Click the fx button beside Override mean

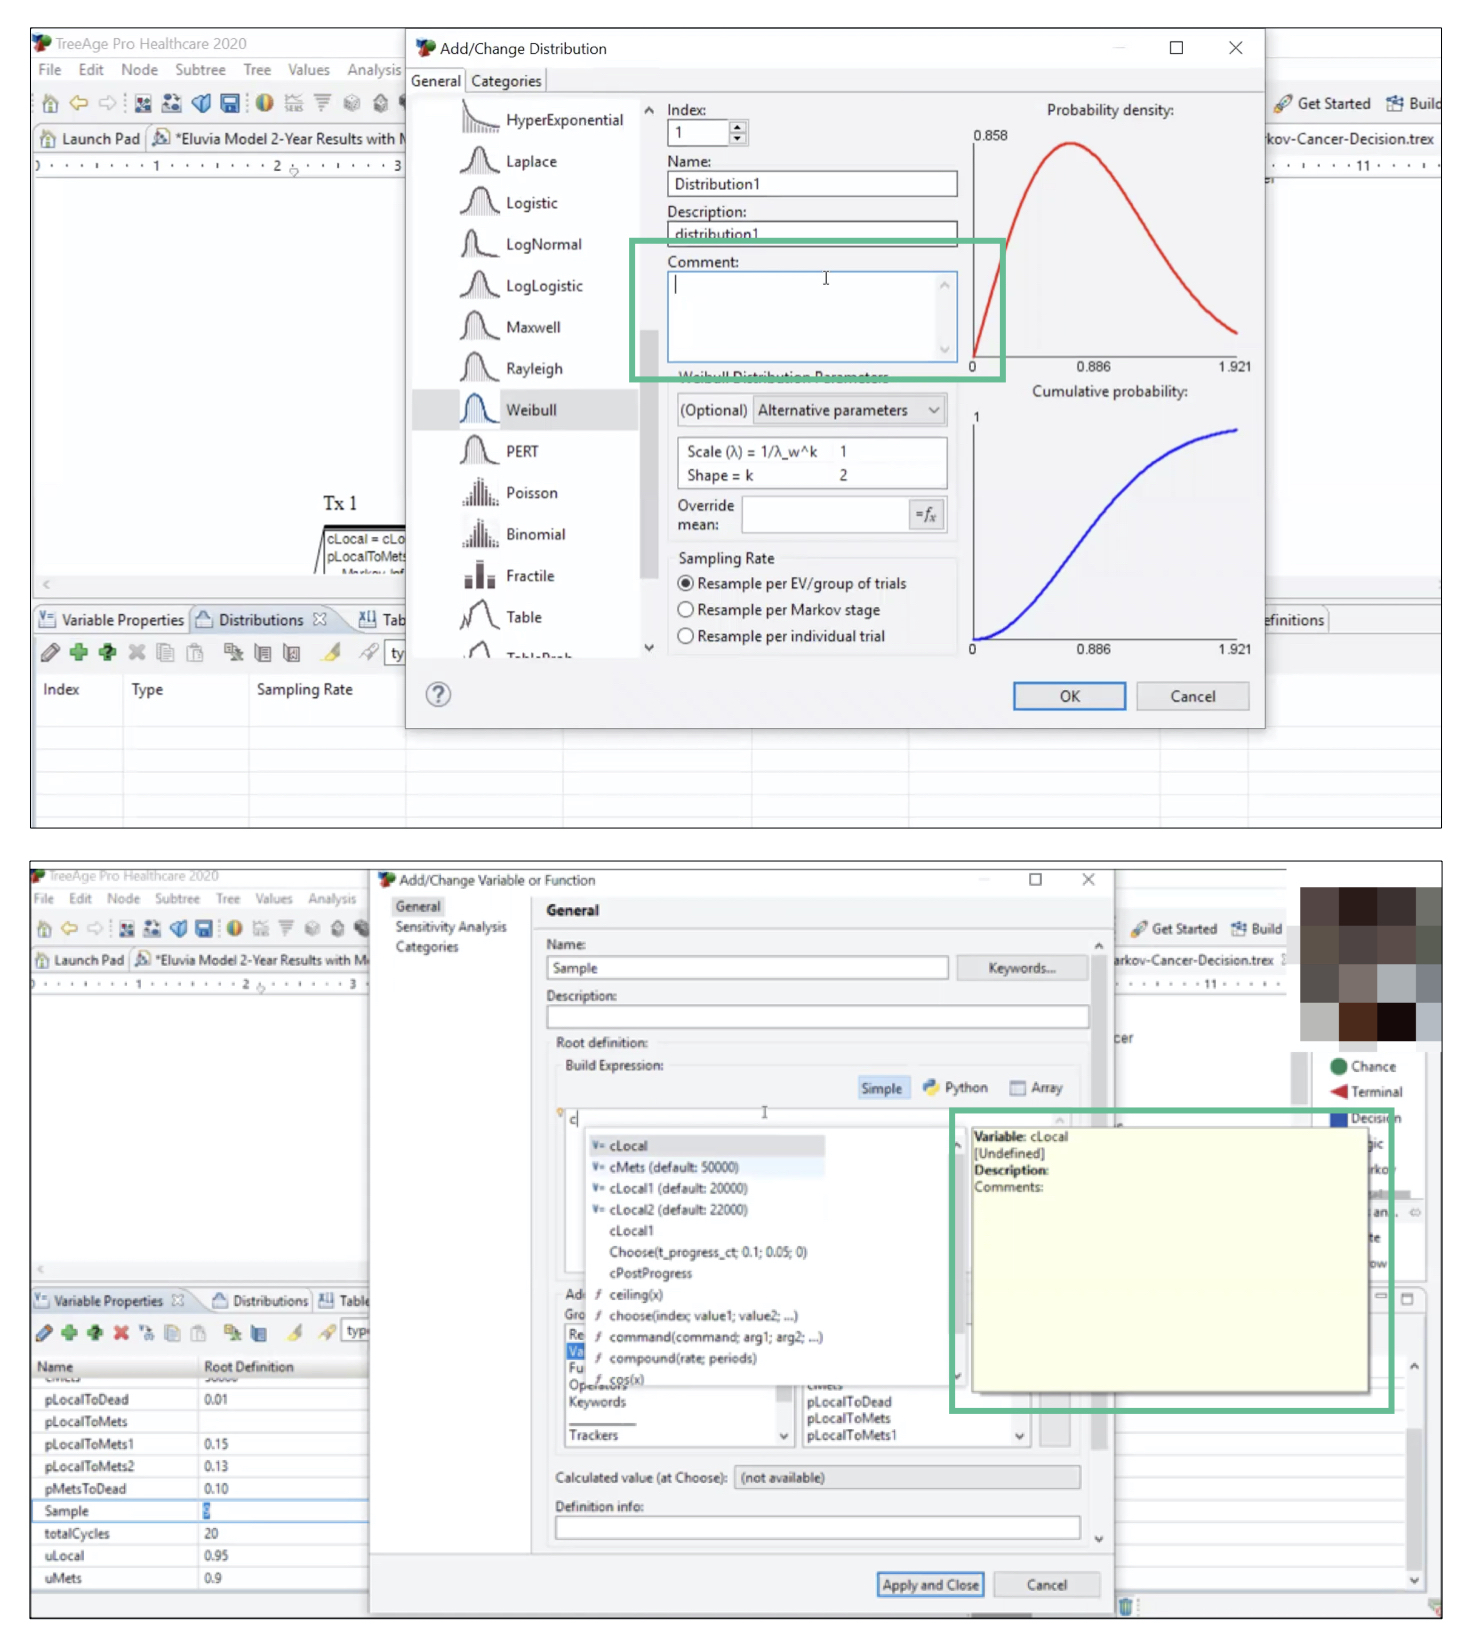pos(926,515)
